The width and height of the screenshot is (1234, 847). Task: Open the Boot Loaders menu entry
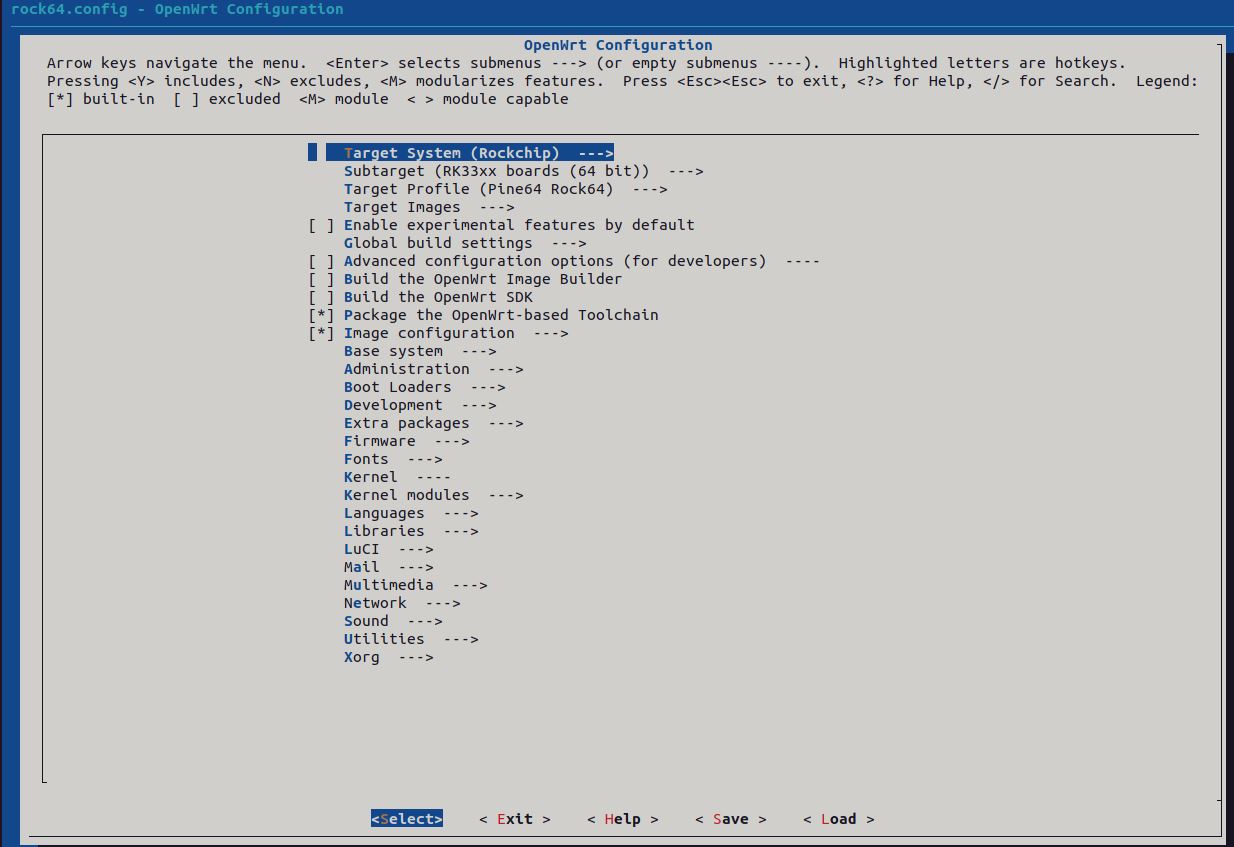click(424, 387)
